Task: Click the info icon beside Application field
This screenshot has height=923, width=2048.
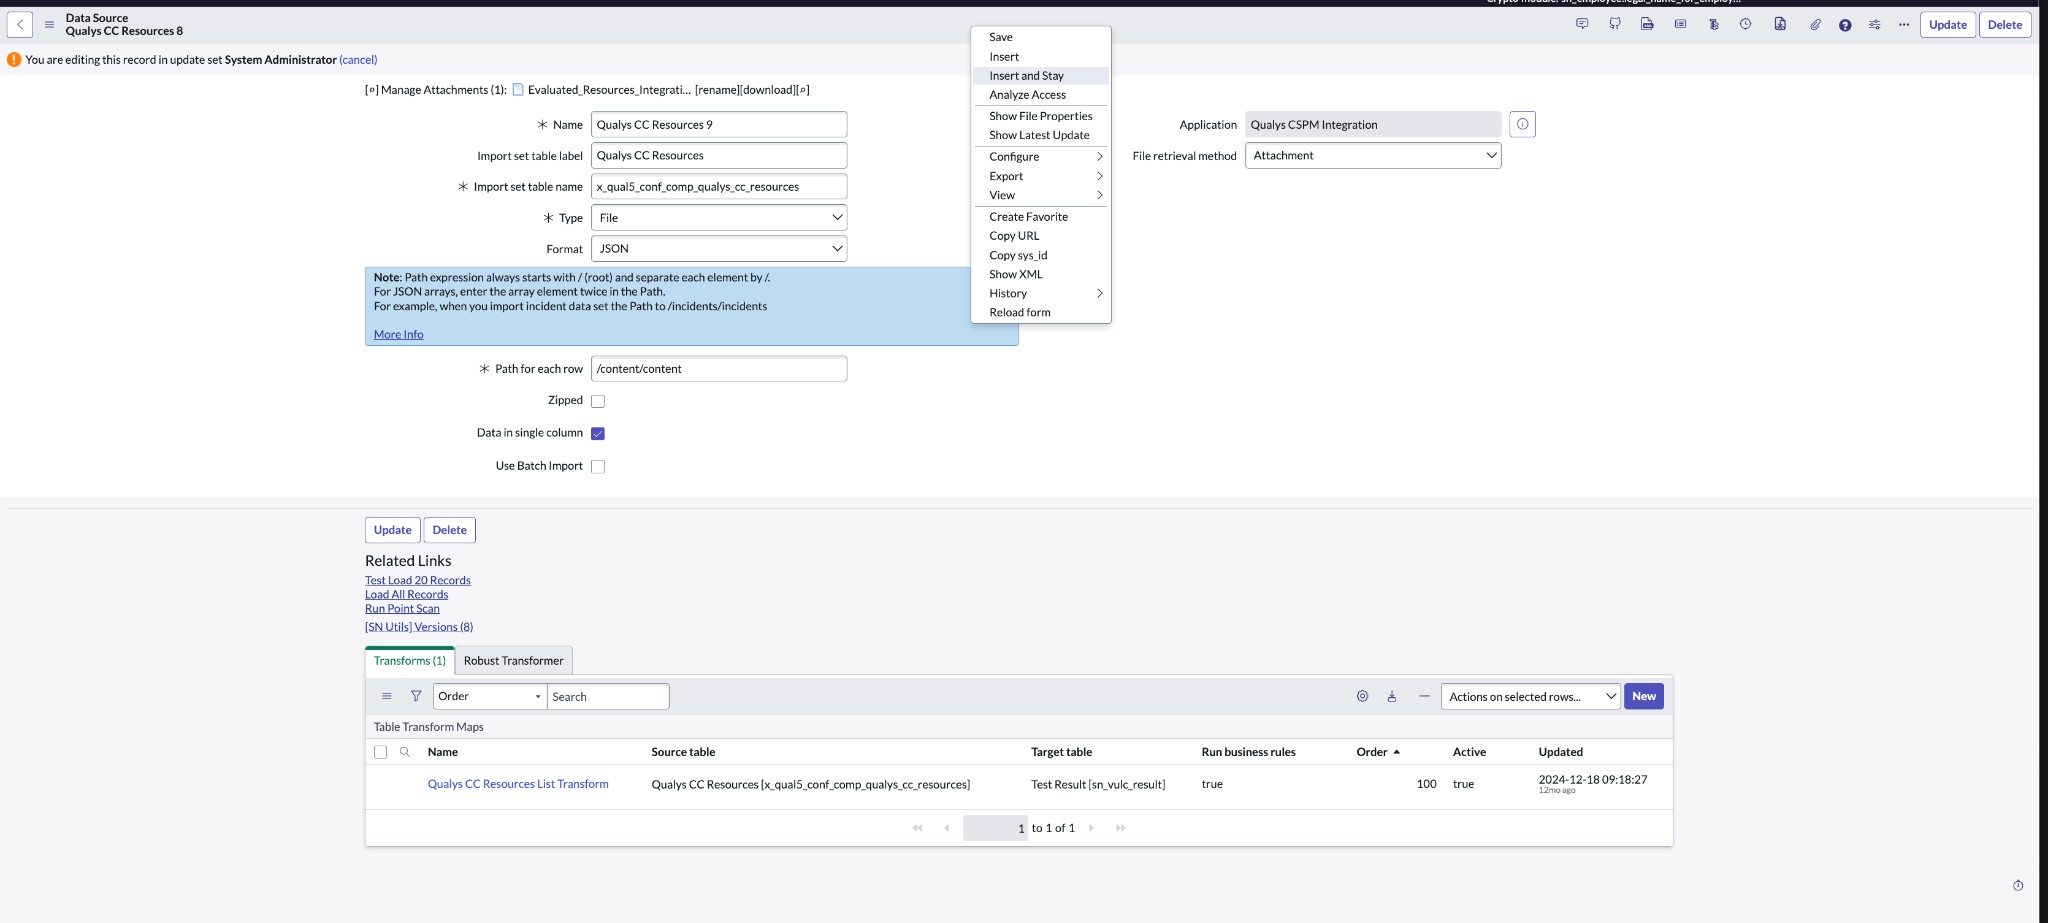Action: 1522,124
